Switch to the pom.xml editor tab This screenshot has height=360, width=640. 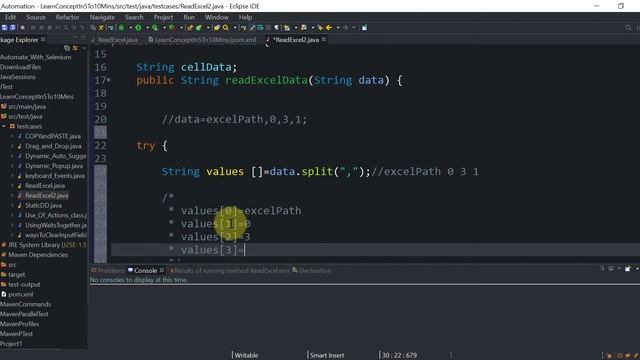[x=203, y=40]
